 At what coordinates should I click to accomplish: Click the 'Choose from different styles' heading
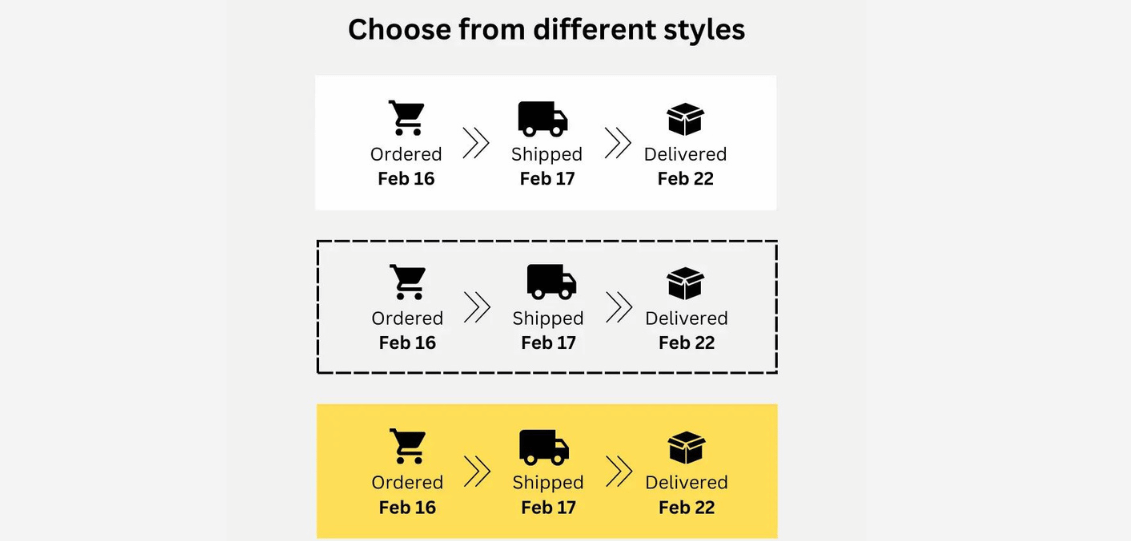coord(547,30)
